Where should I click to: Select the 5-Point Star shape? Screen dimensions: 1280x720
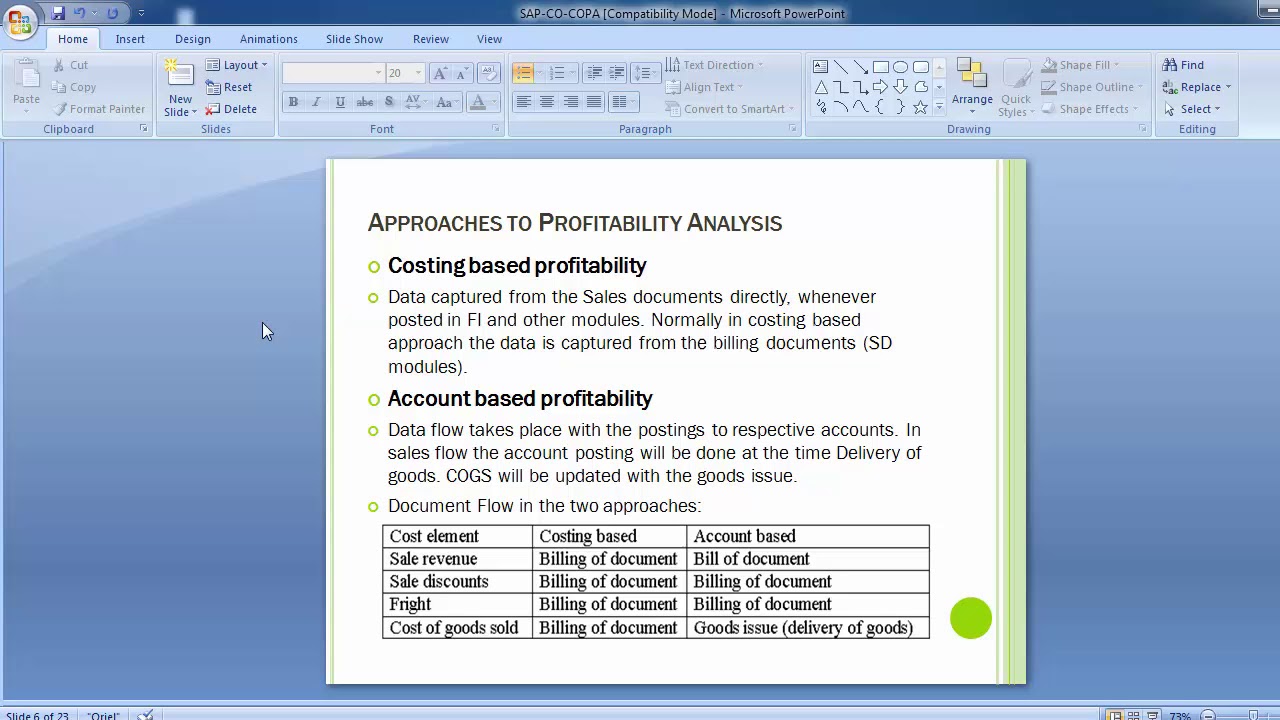(x=920, y=107)
